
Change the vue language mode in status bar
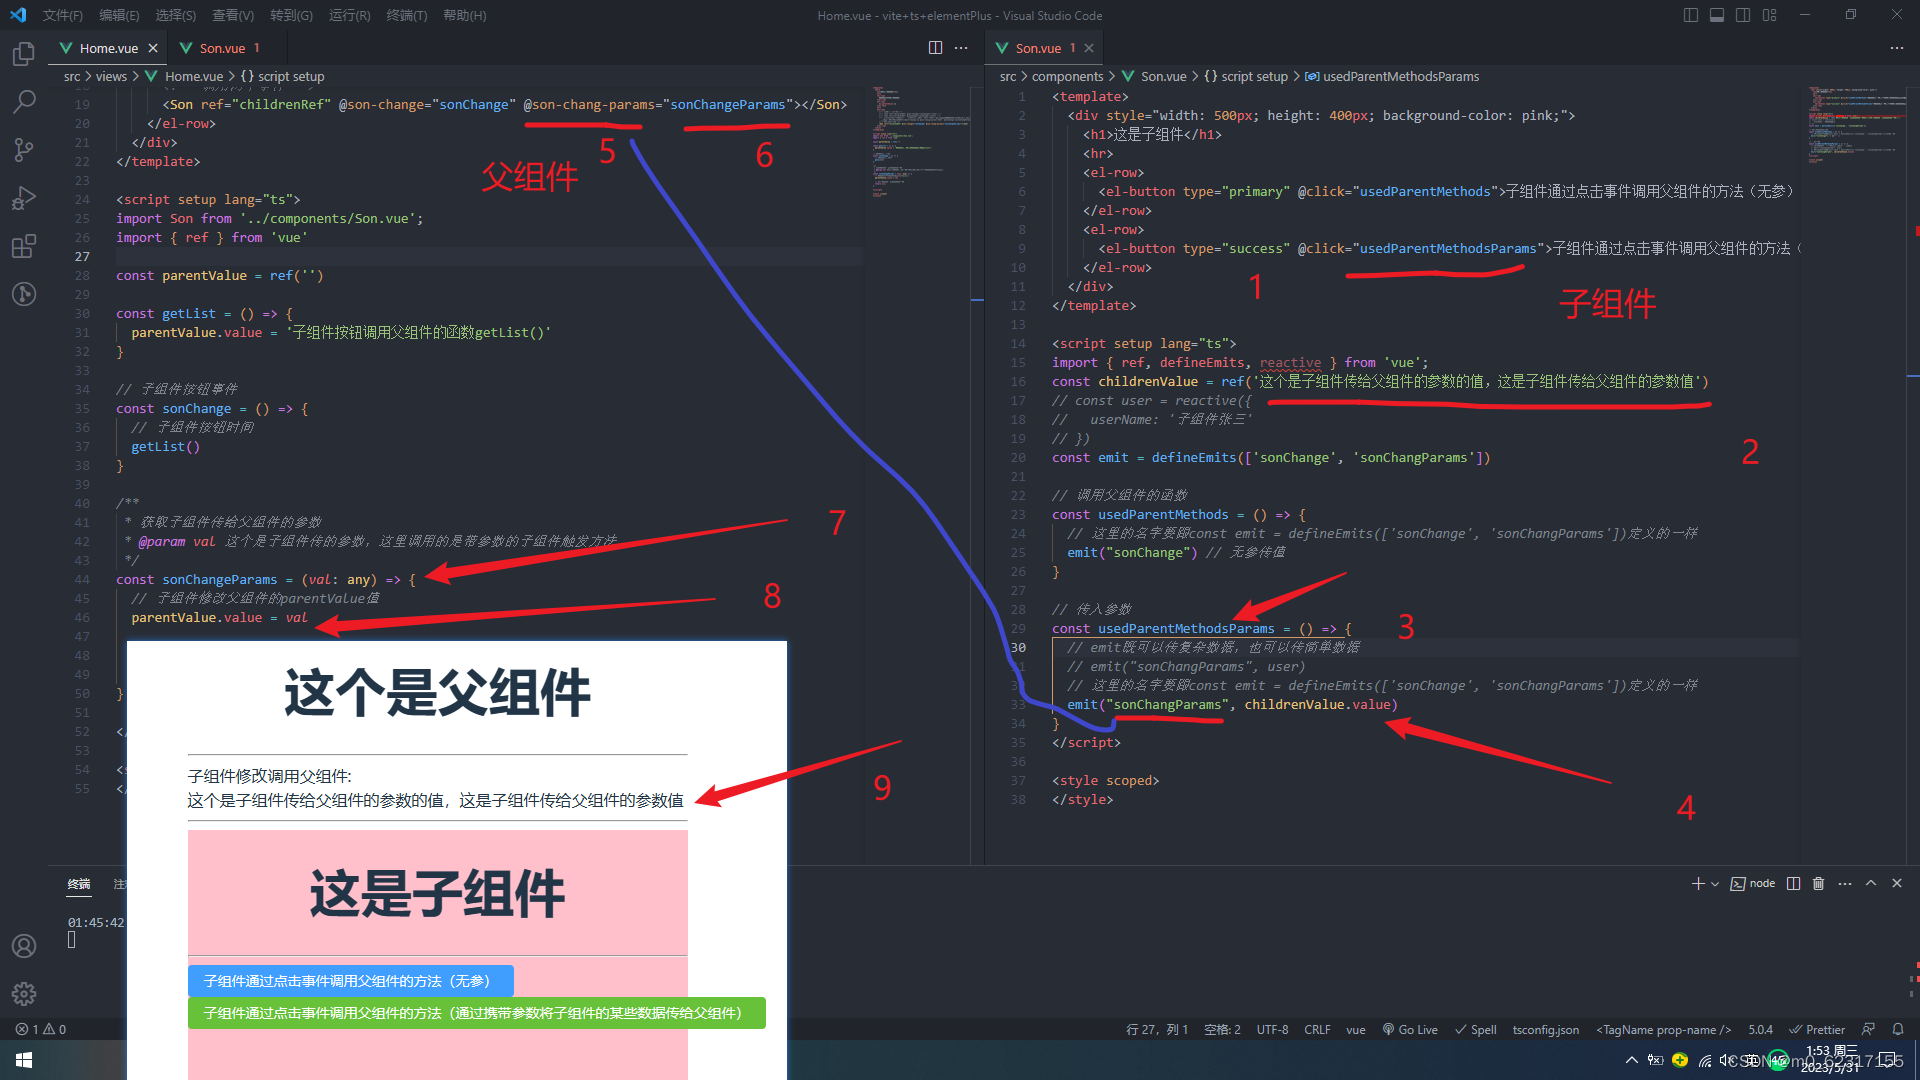1355,1030
